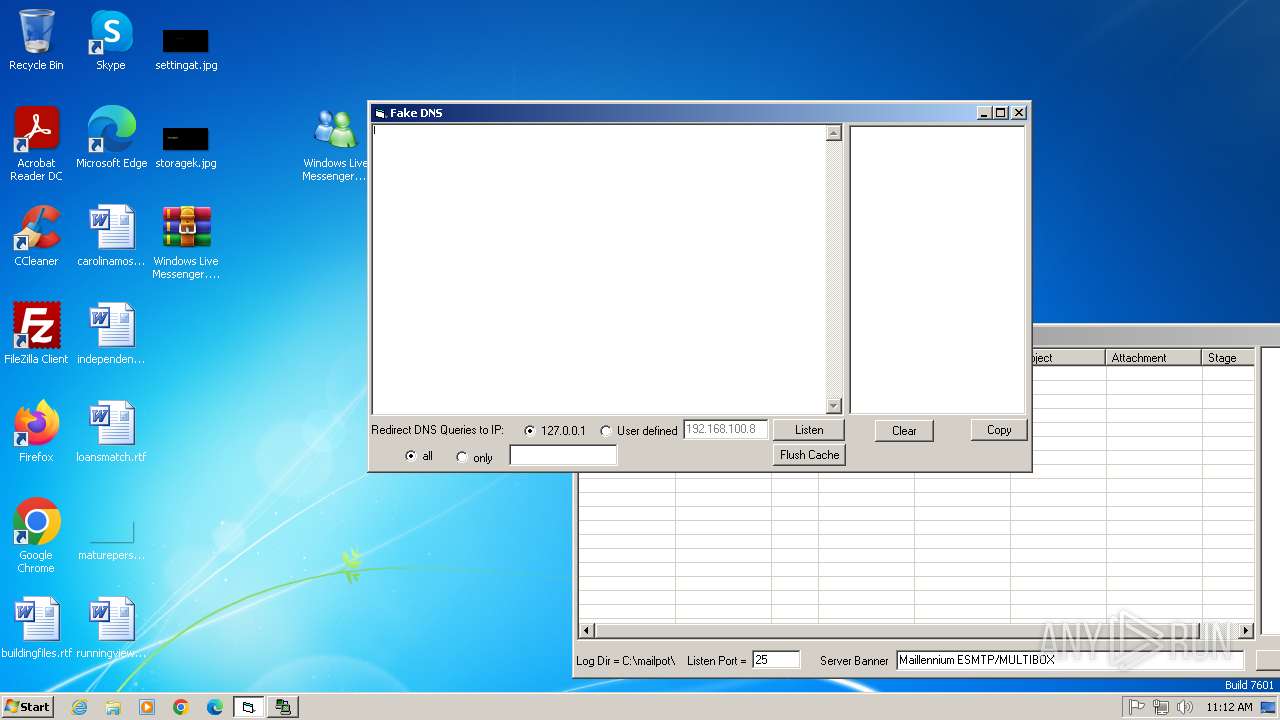Image resolution: width=1280 pixels, height=720 pixels.
Task: Open Windows Live Messenger WinRAR archive
Action: click(x=186, y=242)
